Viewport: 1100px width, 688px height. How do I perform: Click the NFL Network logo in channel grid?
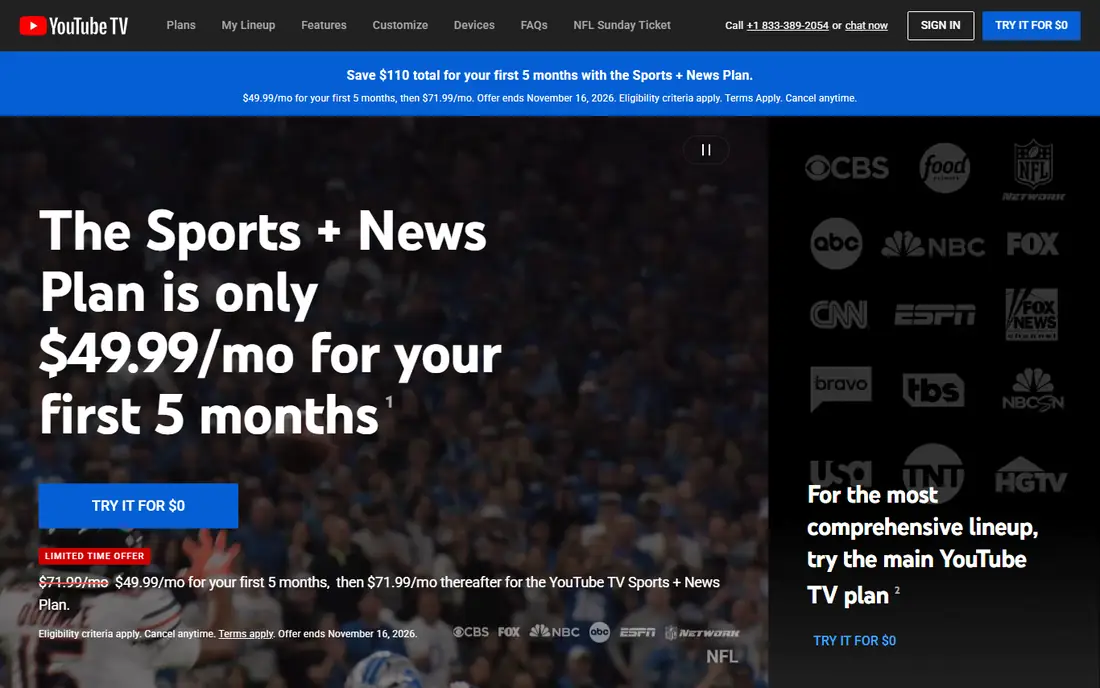[1033, 170]
